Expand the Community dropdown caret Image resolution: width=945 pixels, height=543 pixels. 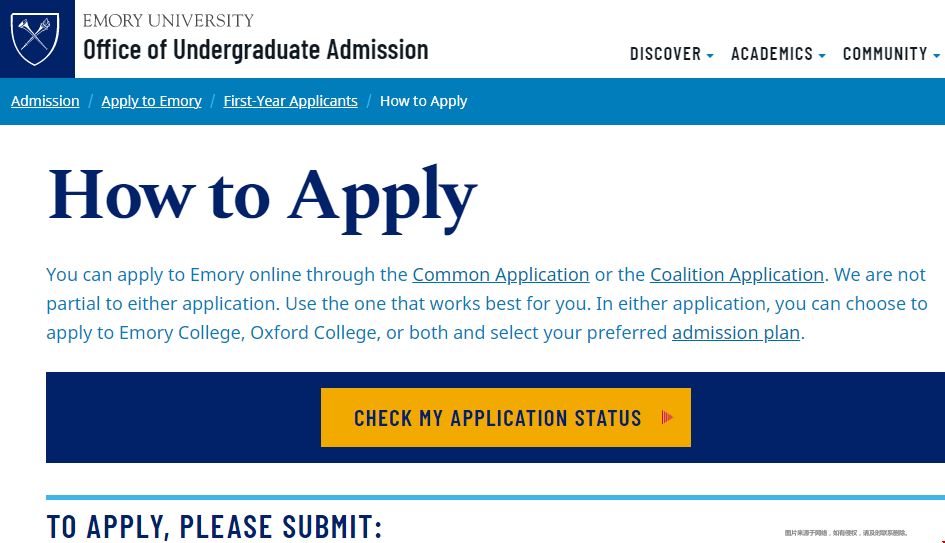[937, 55]
